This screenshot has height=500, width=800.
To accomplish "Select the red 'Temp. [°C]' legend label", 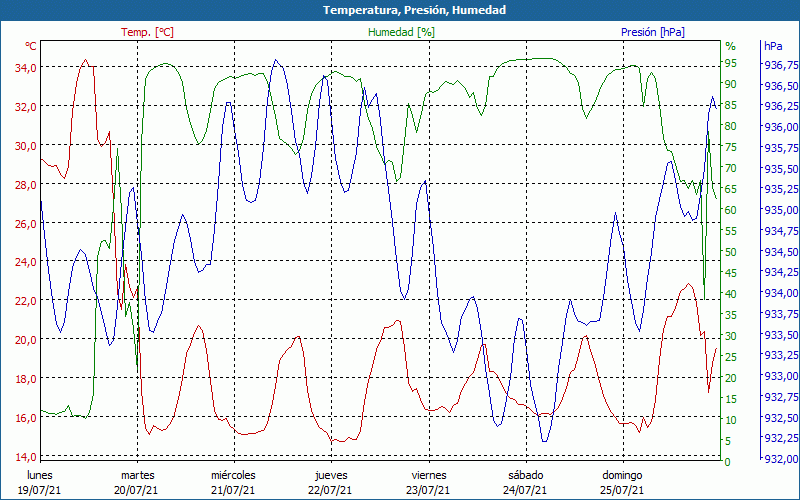I will click(147, 32).
